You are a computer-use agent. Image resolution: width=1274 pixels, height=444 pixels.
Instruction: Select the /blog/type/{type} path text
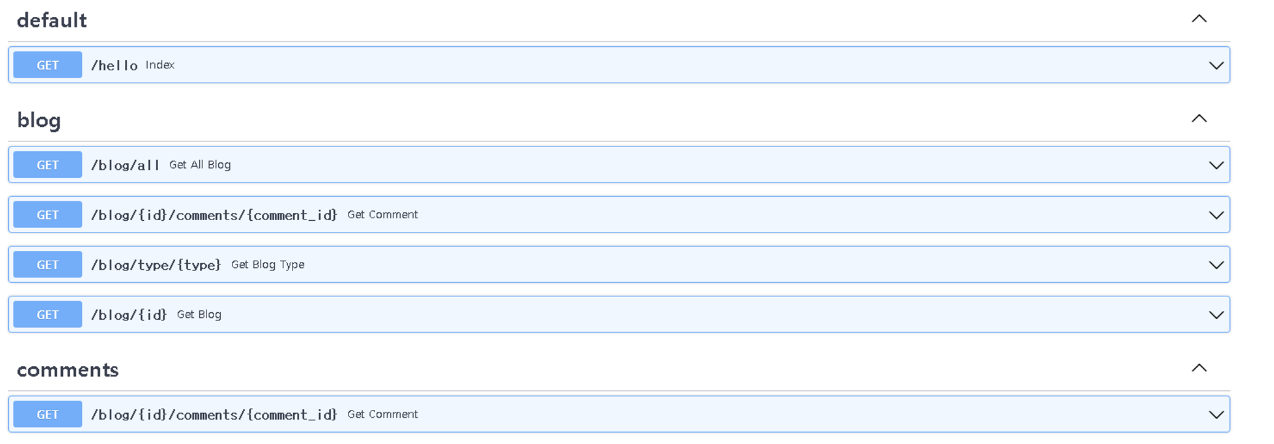point(156,265)
